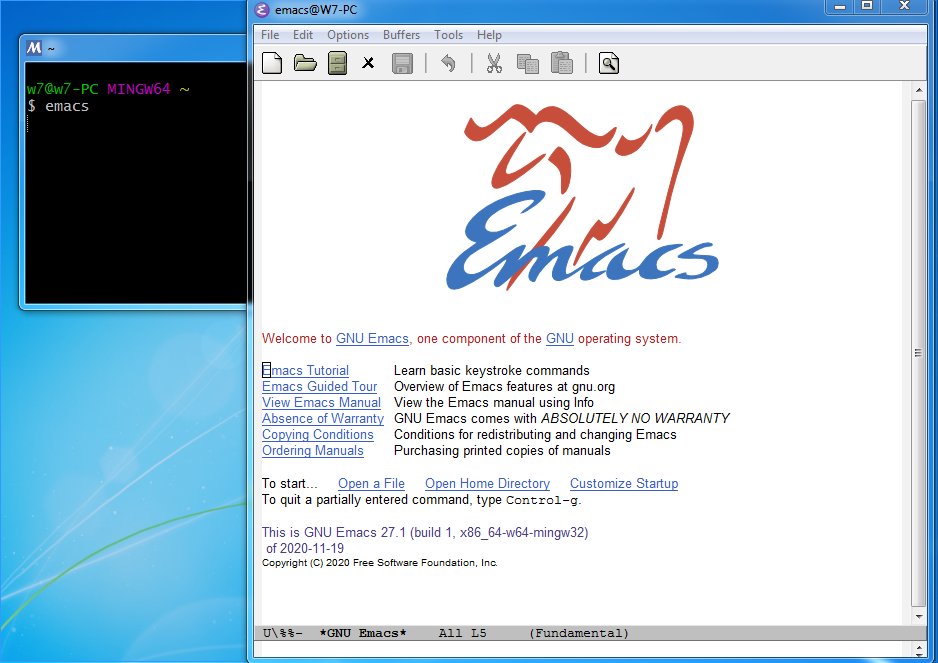Click the Customize Startup link
This screenshot has width=938, height=663.
point(624,483)
